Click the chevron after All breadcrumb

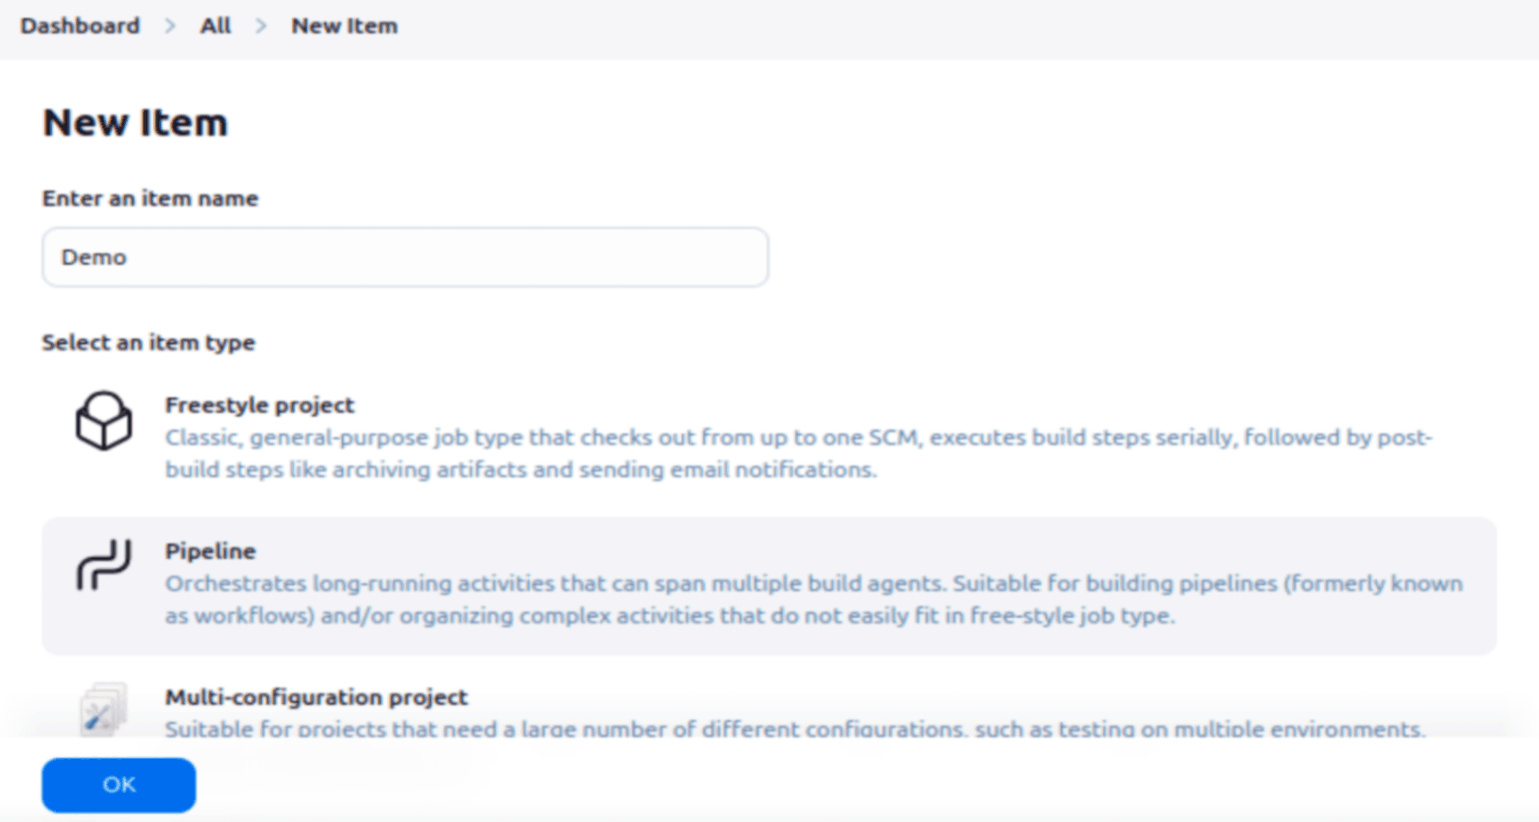(261, 26)
